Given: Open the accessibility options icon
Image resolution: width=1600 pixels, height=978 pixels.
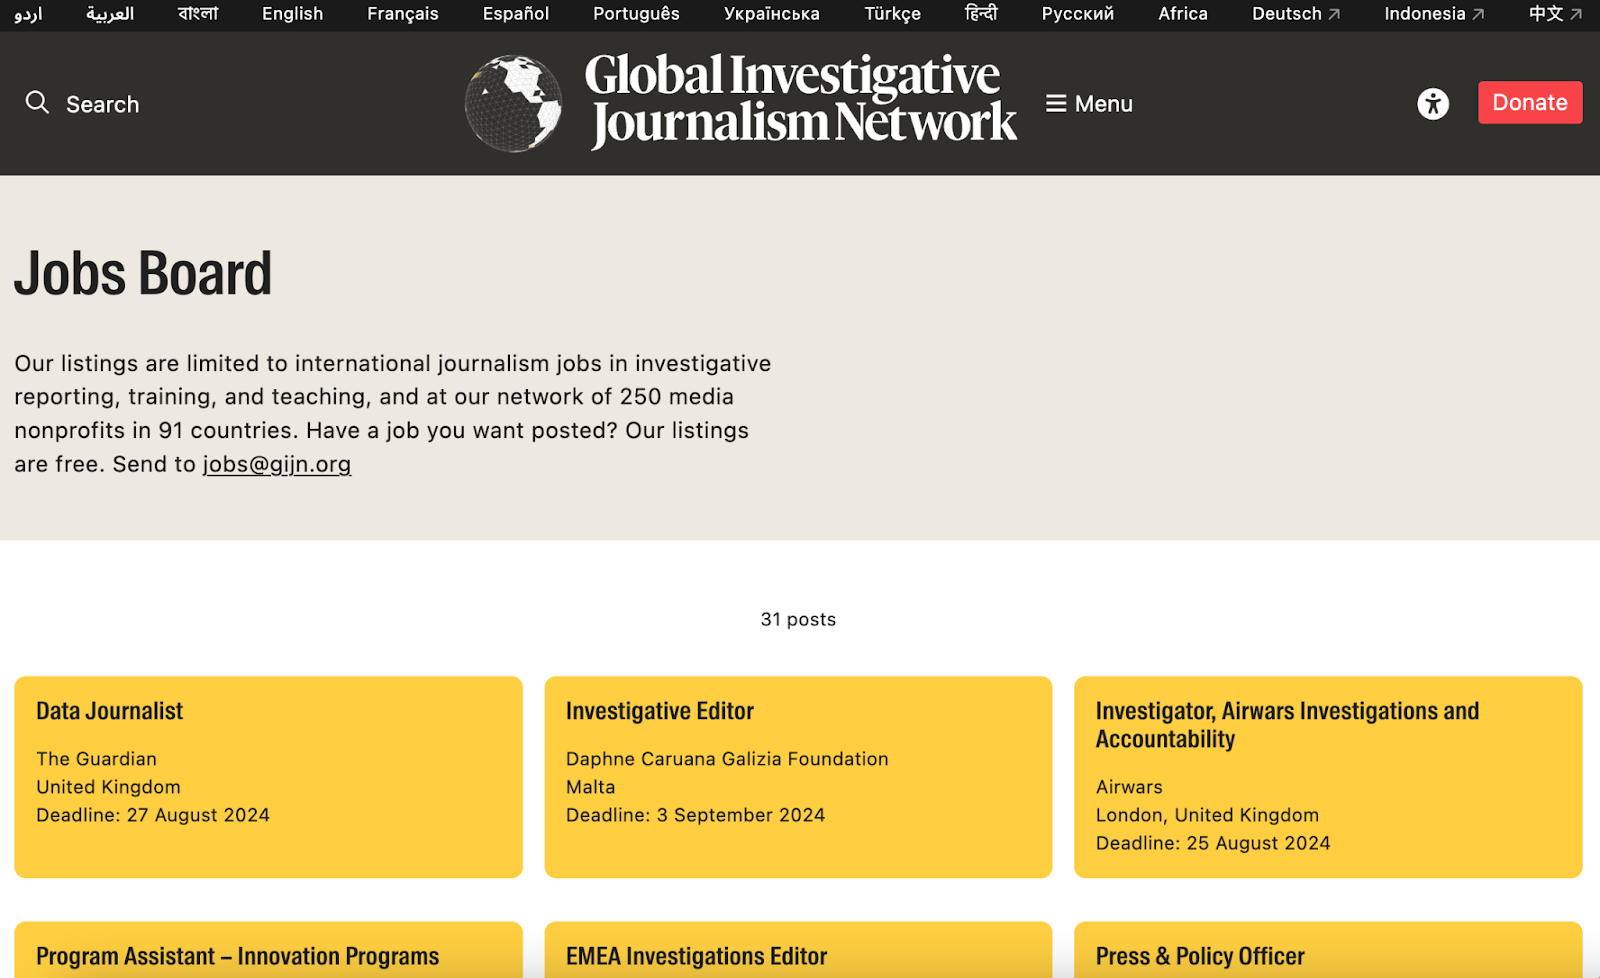Looking at the screenshot, I should point(1433,103).
